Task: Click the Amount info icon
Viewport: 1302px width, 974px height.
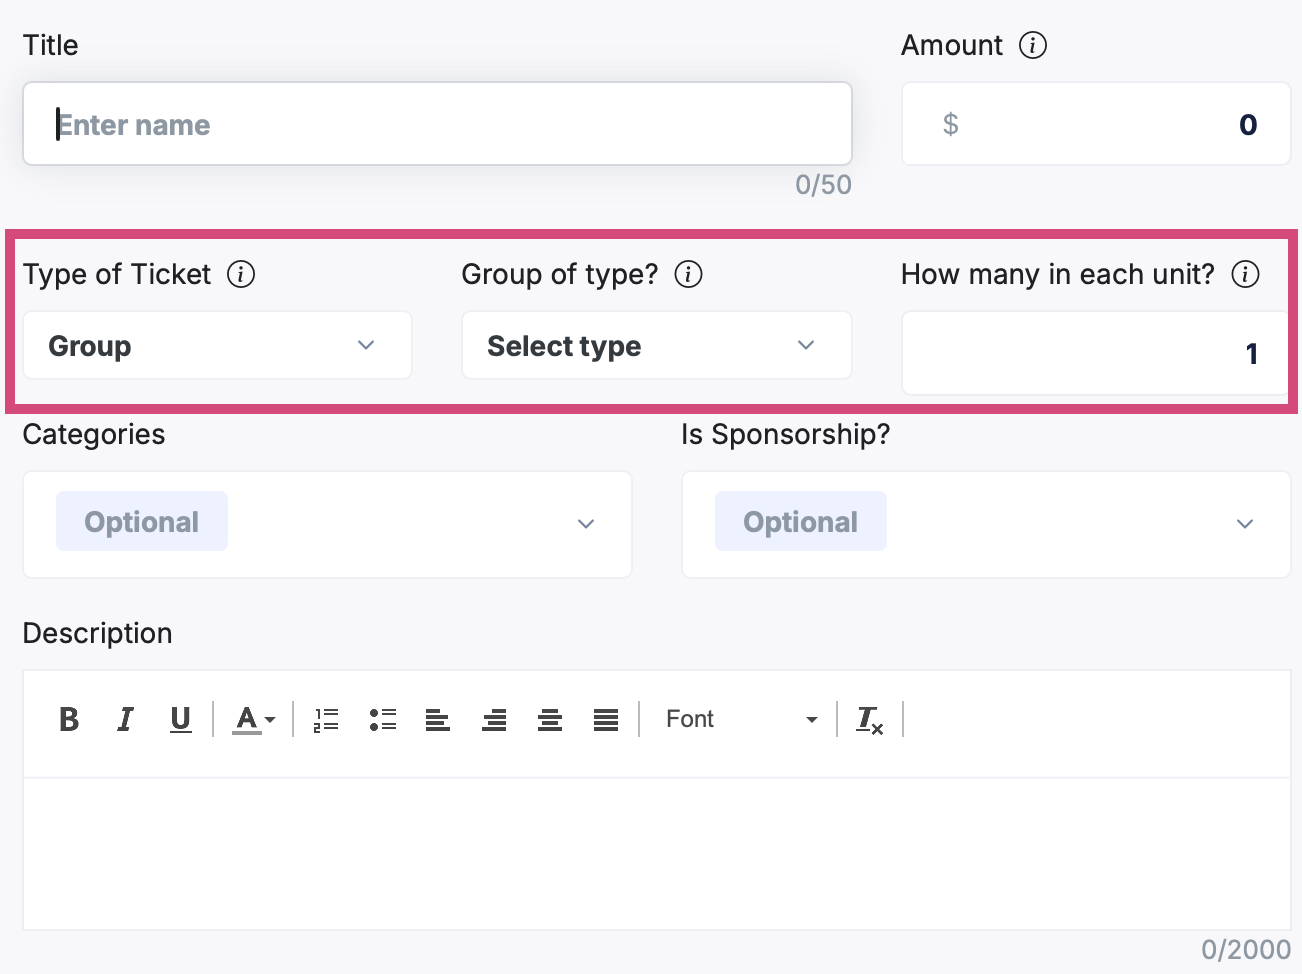Action: point(1033,45)
